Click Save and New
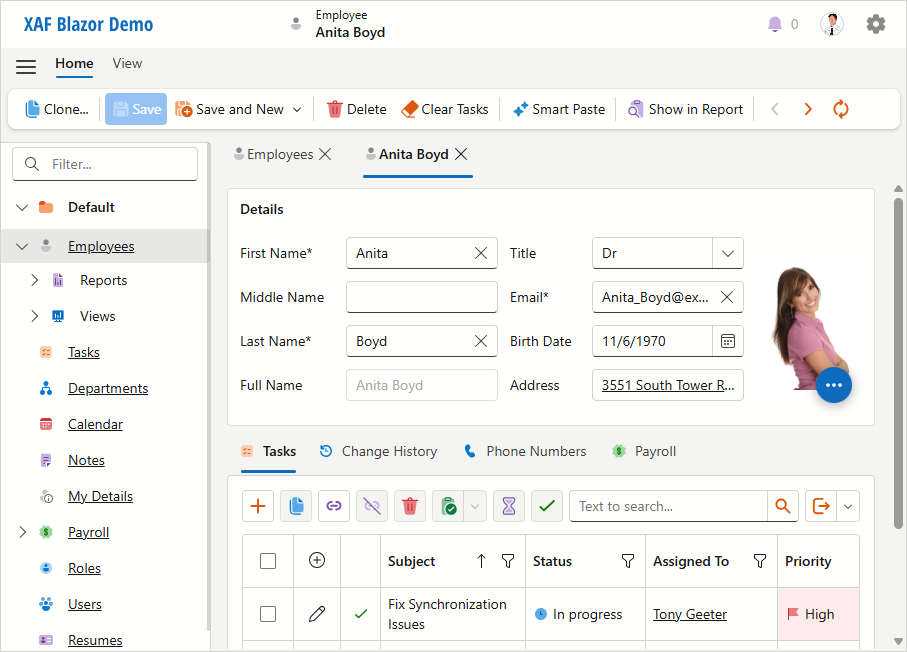The width and height of the screenshot is (907, 652). pyautogui.click(x=230, y=109)
